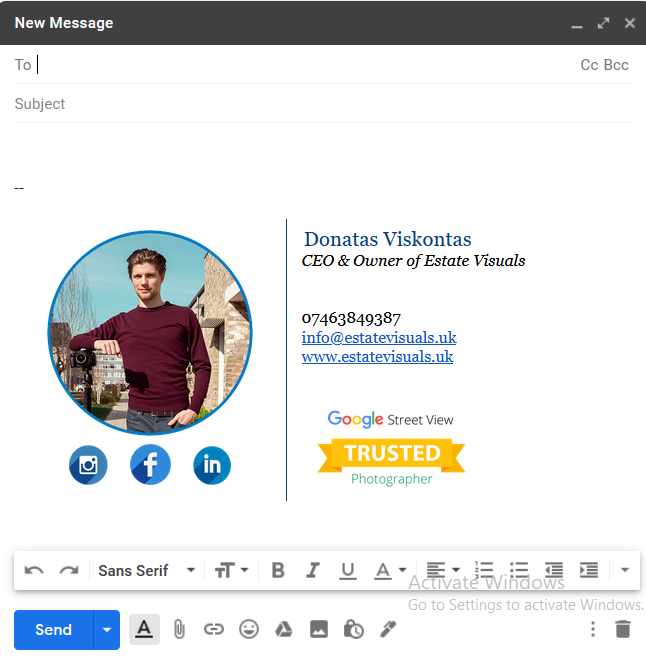This screenshot has width=646, height=662.
Task: Open the text color picker
Action: (389, 570)
